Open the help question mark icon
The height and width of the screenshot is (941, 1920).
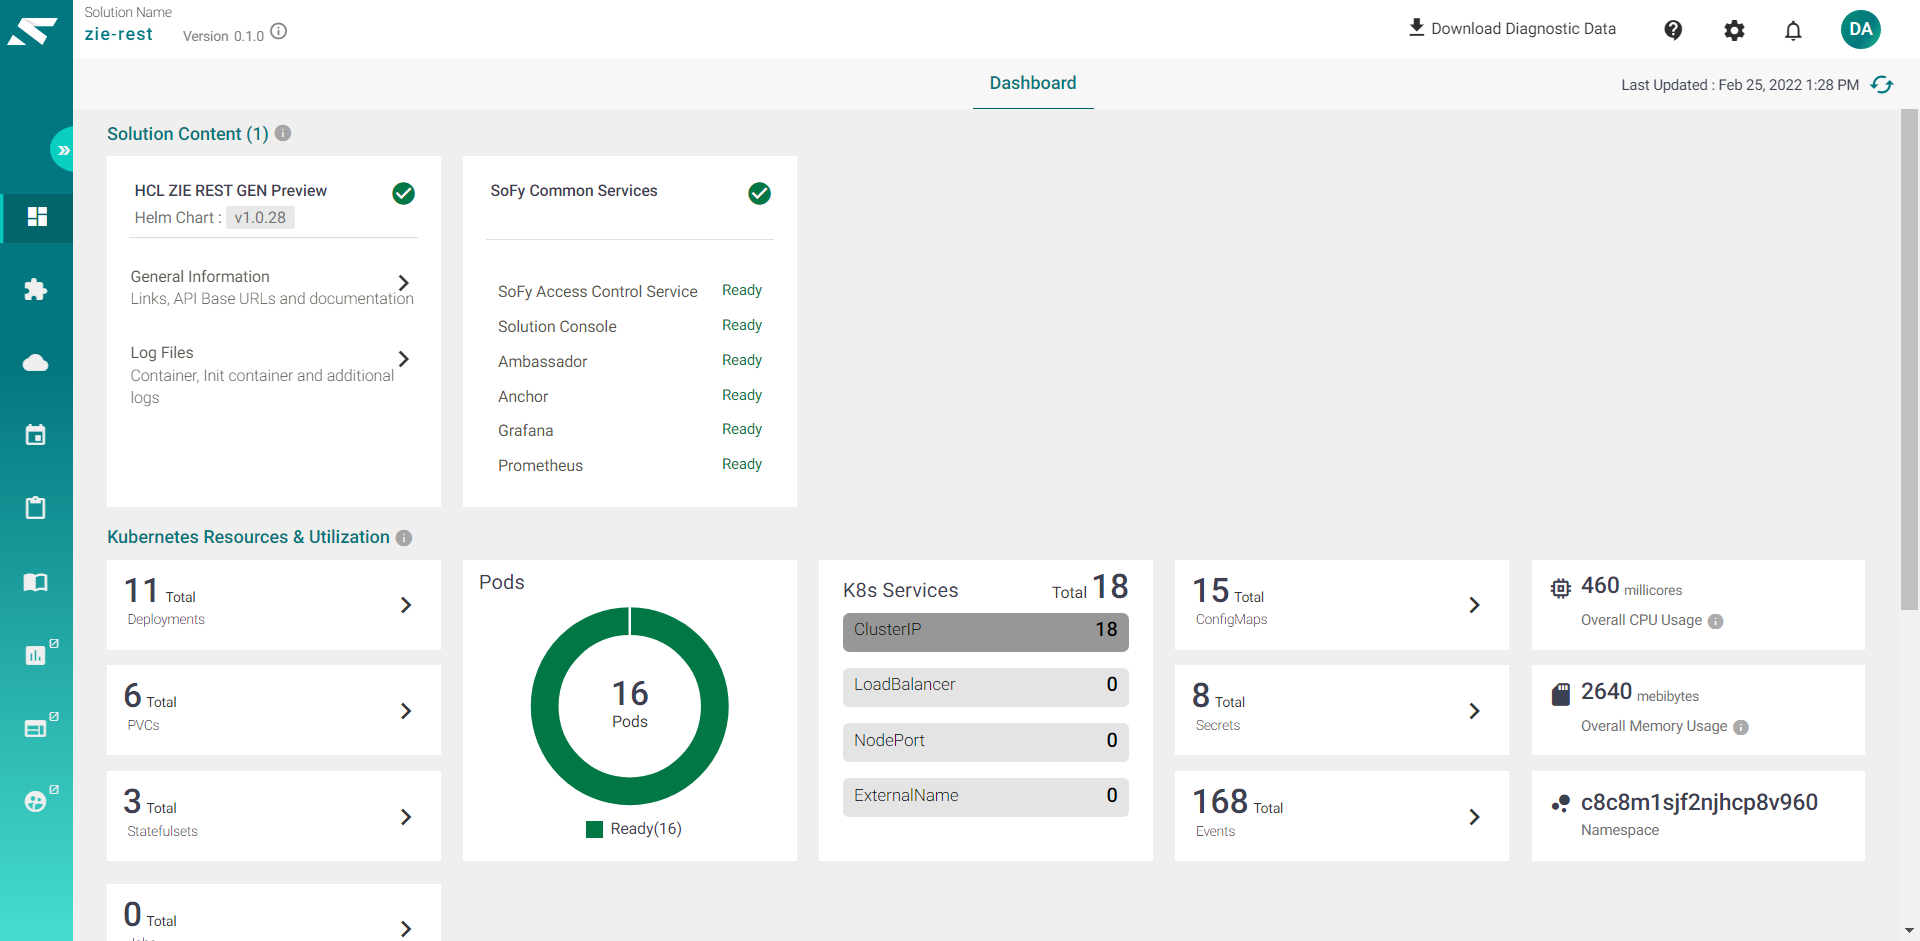1673,30
